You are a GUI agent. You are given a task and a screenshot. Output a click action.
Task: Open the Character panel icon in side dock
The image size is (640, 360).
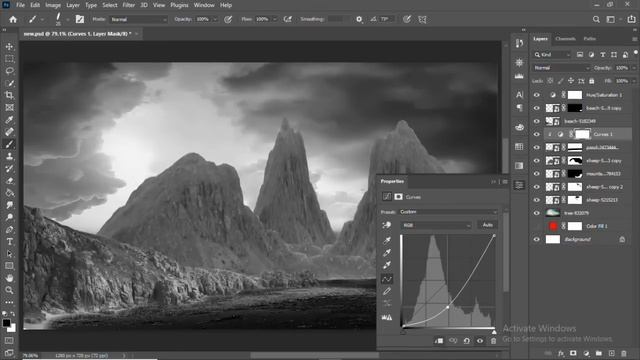coord(519,95)
